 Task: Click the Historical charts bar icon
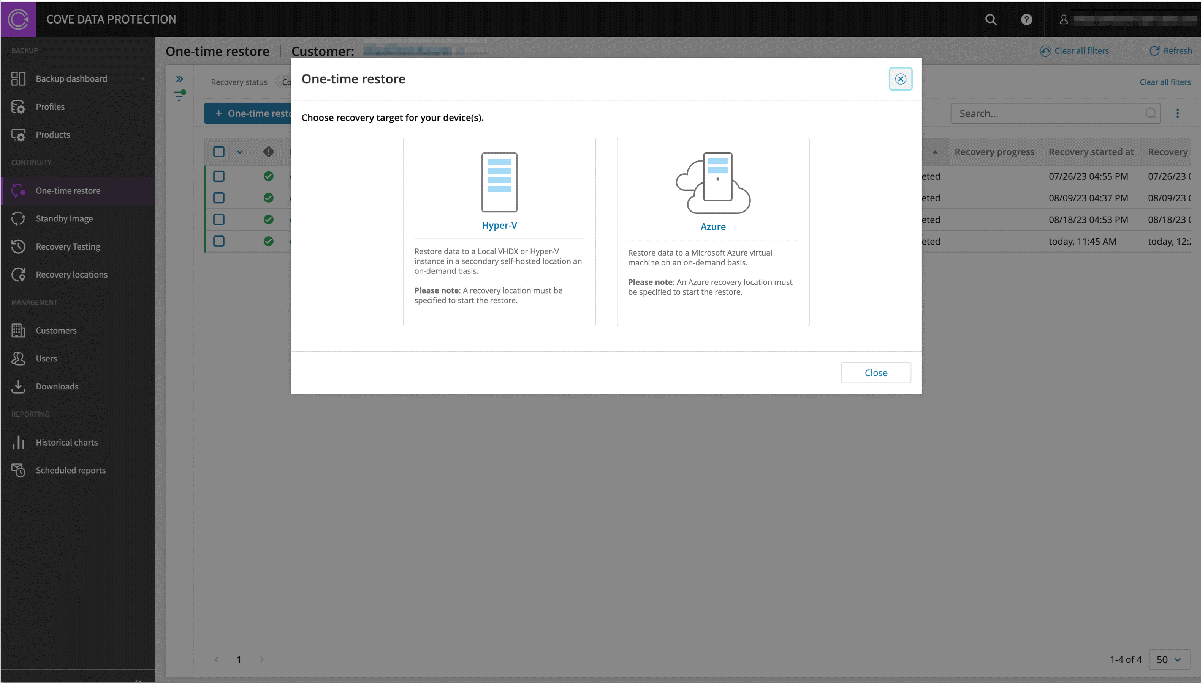click(x=18, y=443)
